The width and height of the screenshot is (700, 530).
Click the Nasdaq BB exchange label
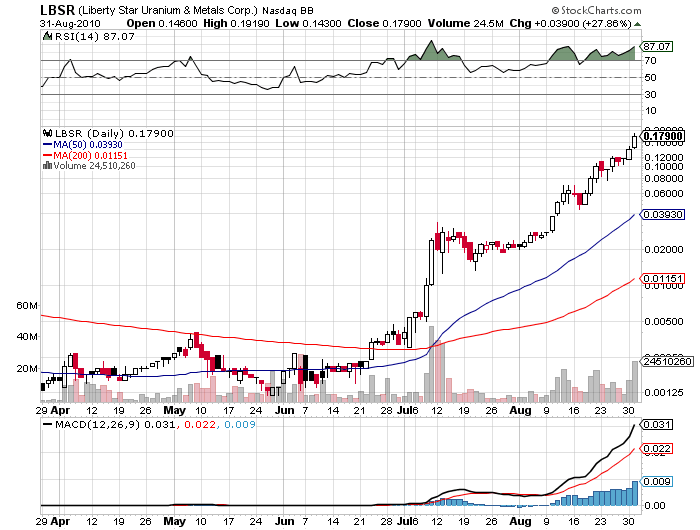288,11
